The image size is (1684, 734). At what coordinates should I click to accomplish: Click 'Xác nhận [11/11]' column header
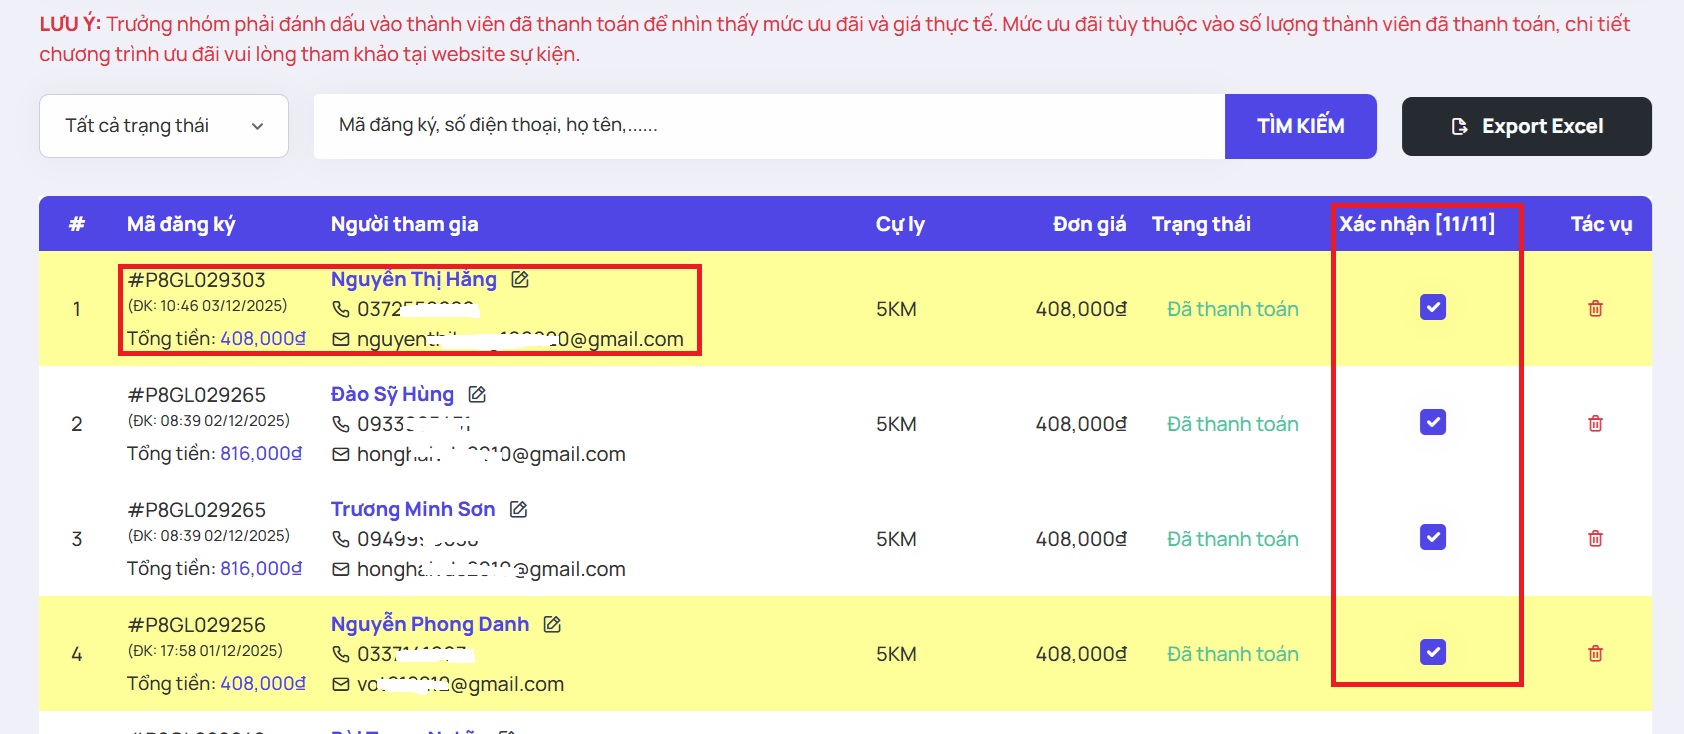(1417, 224)
